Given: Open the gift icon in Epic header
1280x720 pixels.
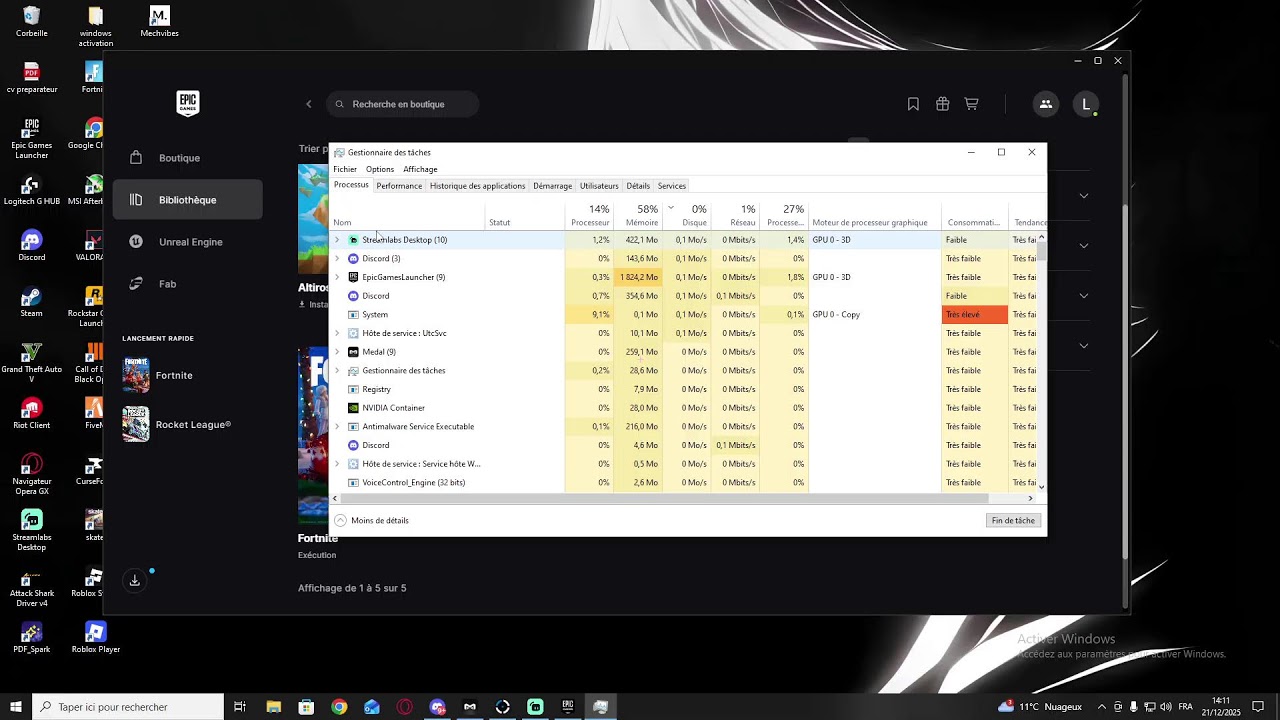Looking at the screenshot, I should coord(942,104).
